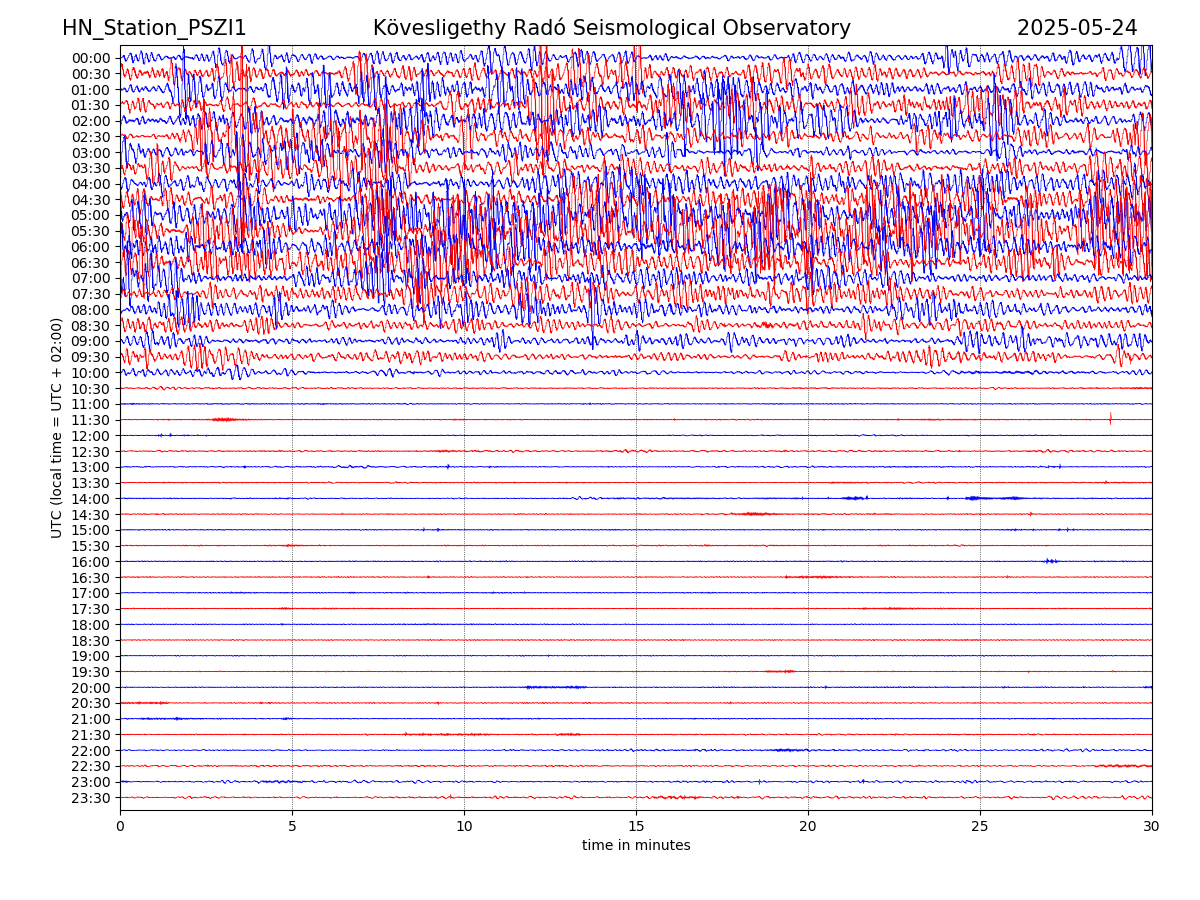Click the red spike near minute 29 on the 11:30 trace
1200x900 pixels.
pyautogui.click(x=1110, y=418)
